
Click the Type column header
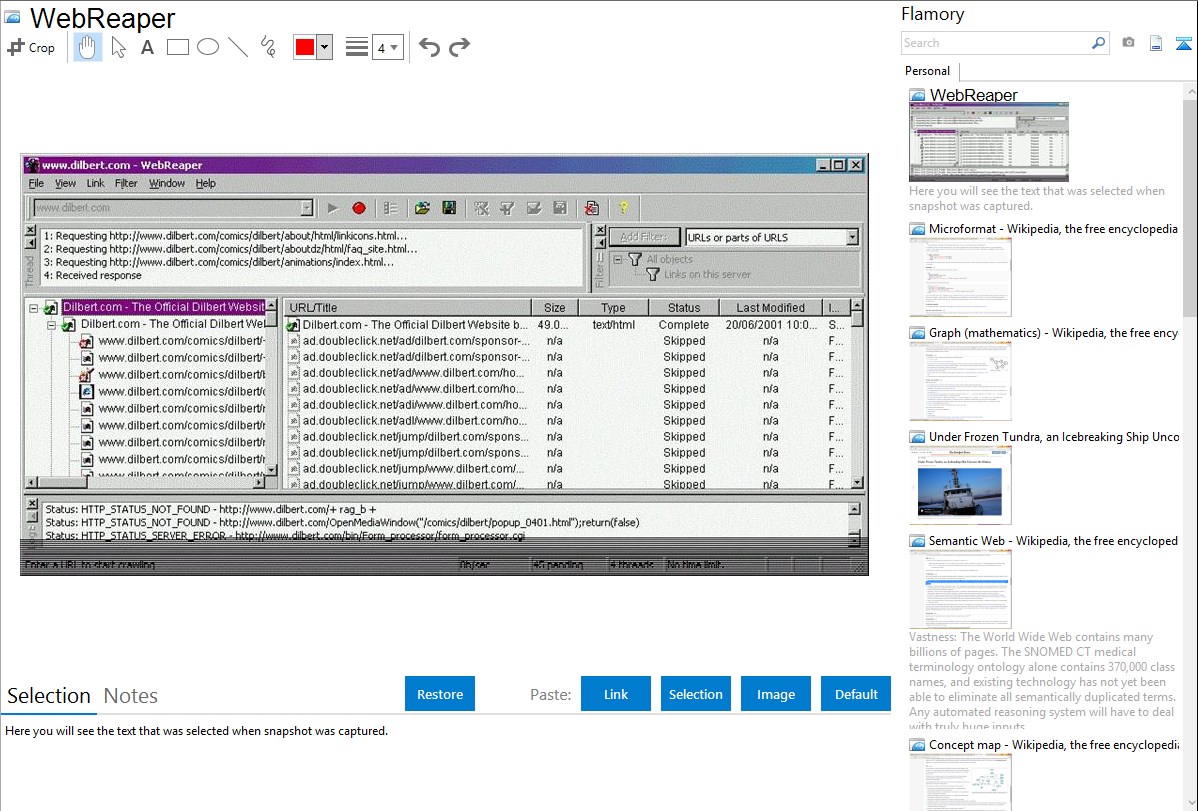click(613, 308)
